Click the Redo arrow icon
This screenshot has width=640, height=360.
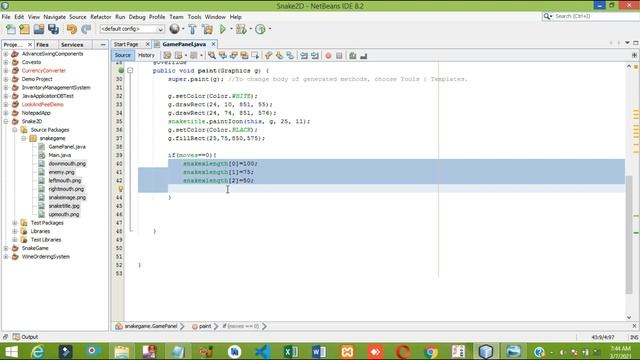[x=86, y=29]
